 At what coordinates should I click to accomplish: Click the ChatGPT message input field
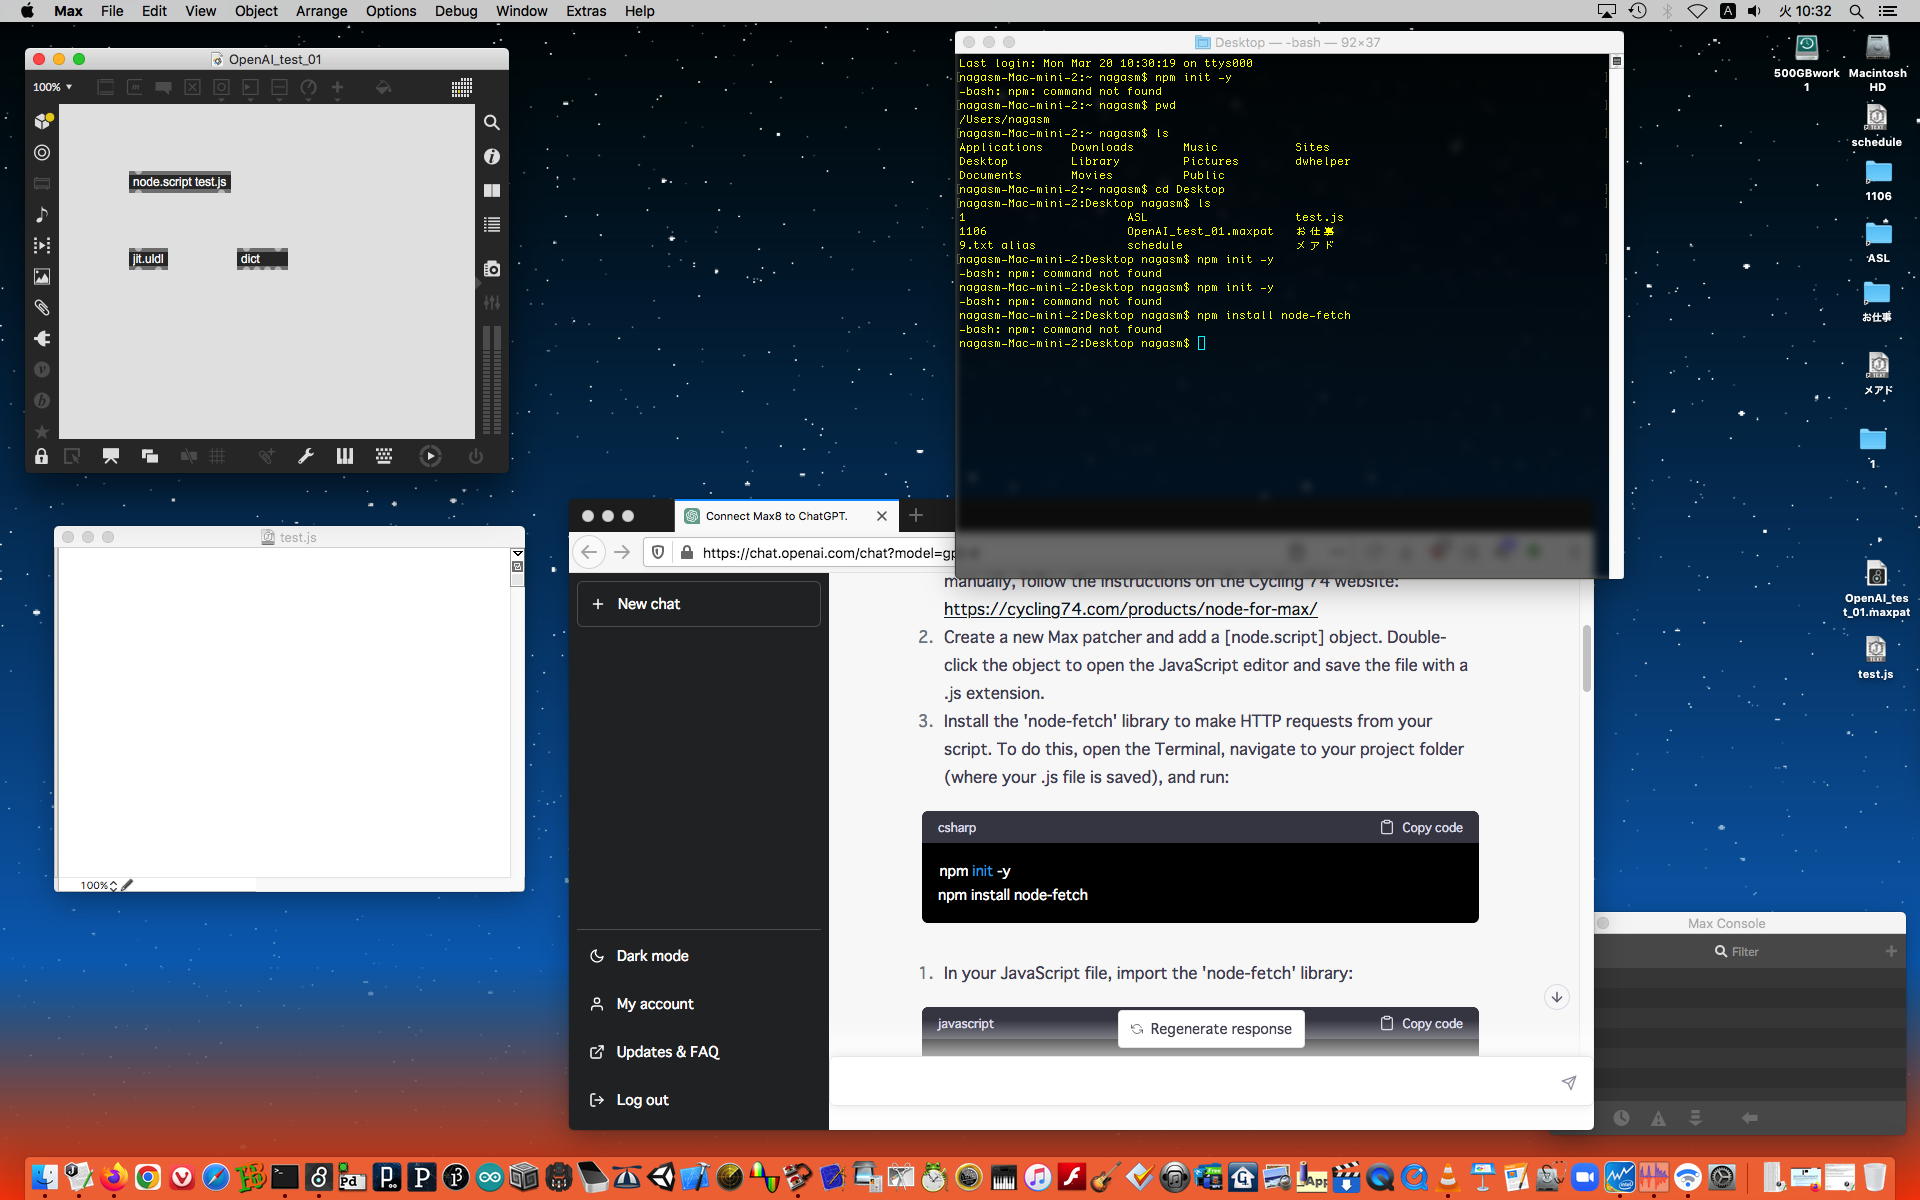point(1190,1082)
